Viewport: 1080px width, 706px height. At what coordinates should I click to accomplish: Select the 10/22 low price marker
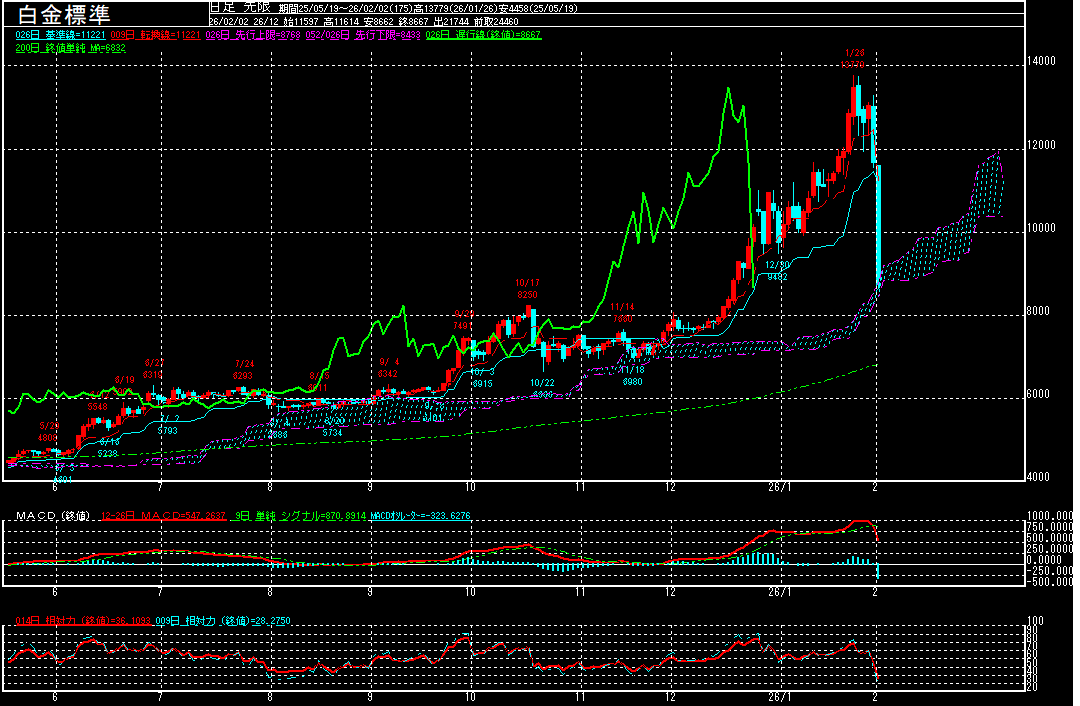point(541,388)
